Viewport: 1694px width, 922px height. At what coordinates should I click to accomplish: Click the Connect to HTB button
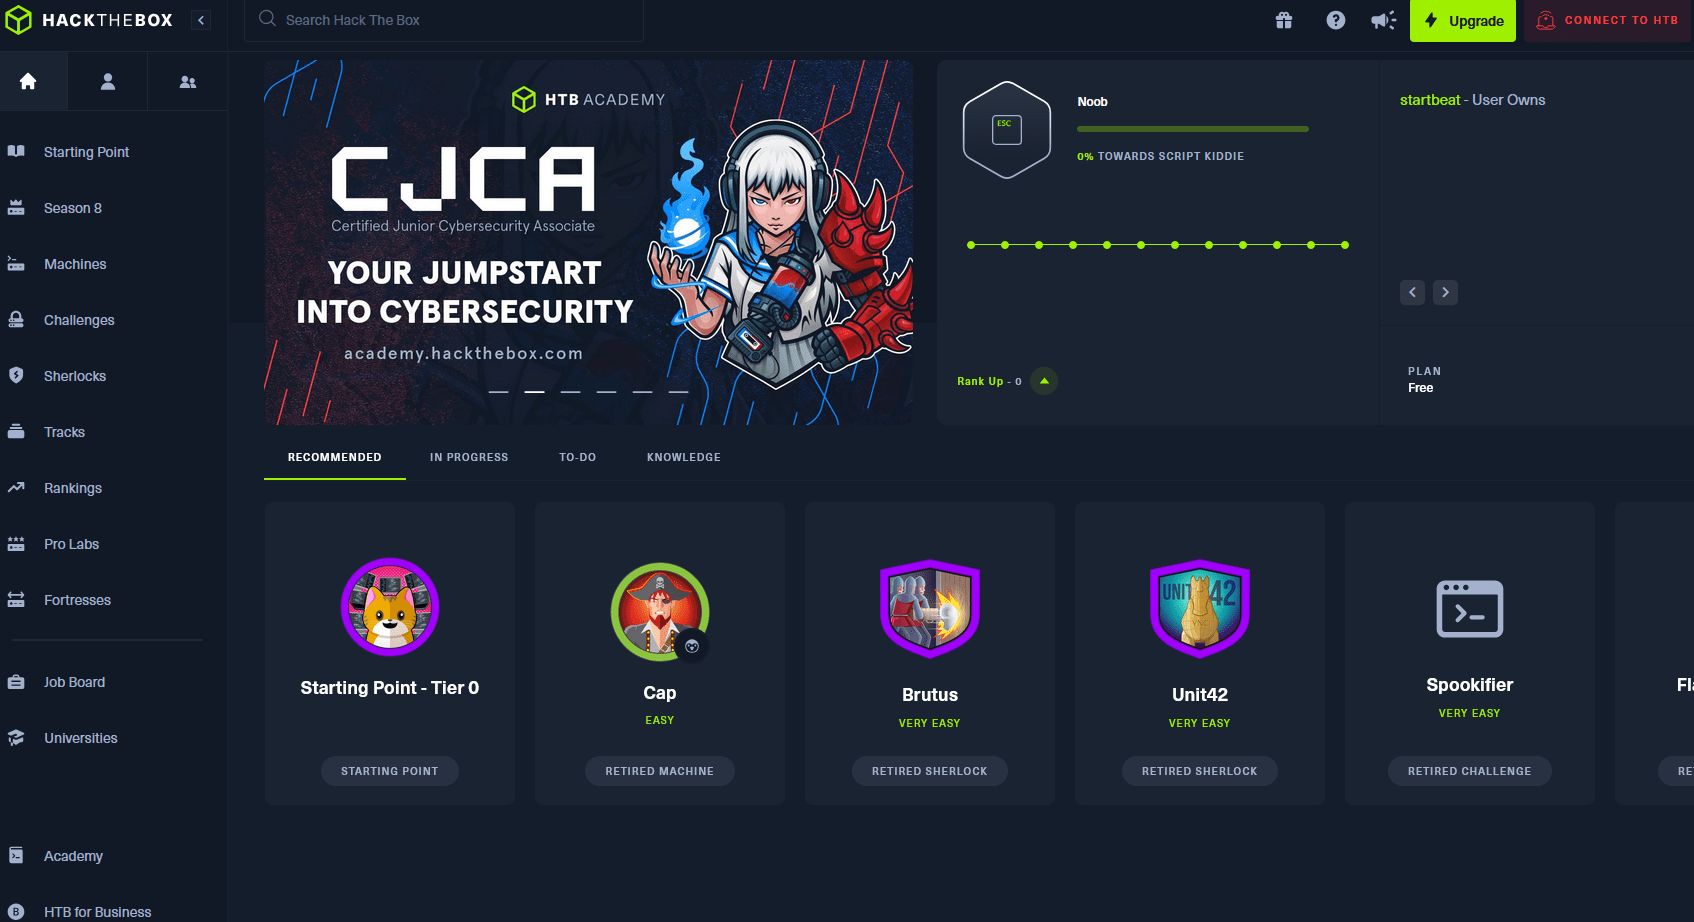[x=1607, y=20]
